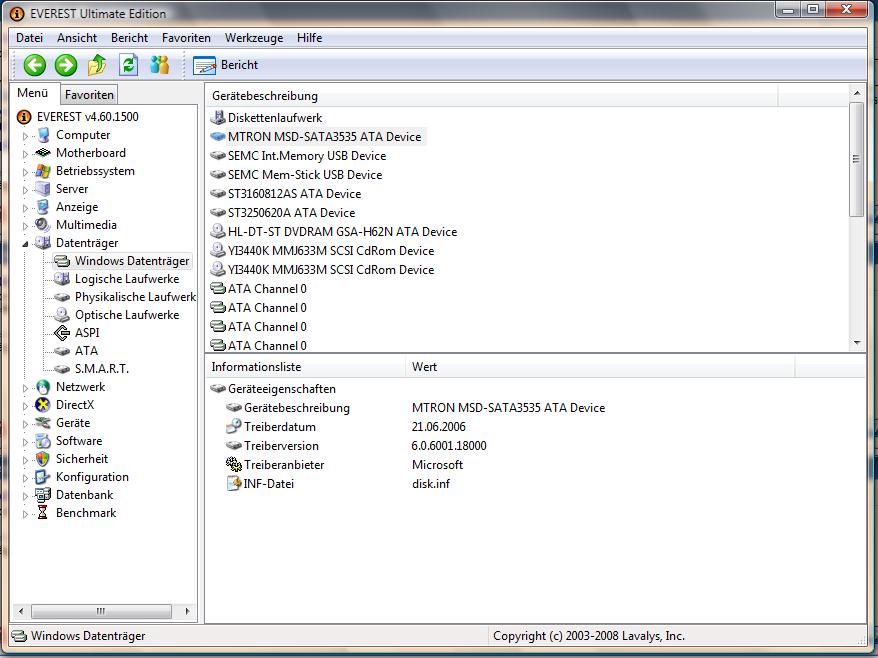The height and width of the screenshot is (658, 878).
Task: Select ST3160812AS ATA Device
Action: tap(294, 194)
